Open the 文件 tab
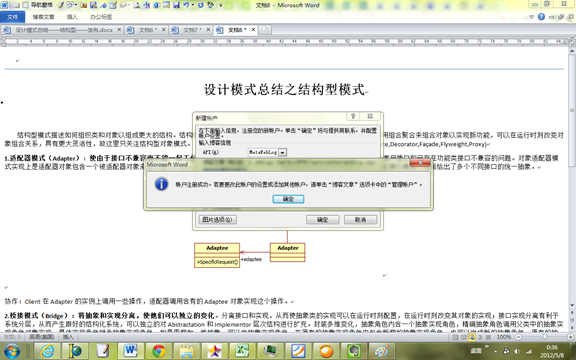Viewport: 576px width, 360px height. click(12, 17)
